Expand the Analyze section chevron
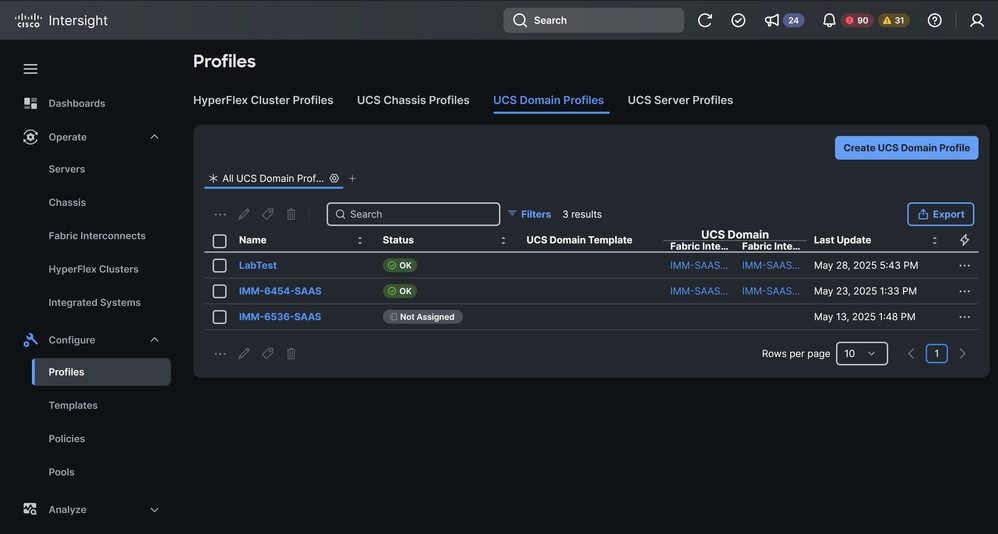Image resolution: width=998 pixels, height=534 pixels. (x=154, y=509)
